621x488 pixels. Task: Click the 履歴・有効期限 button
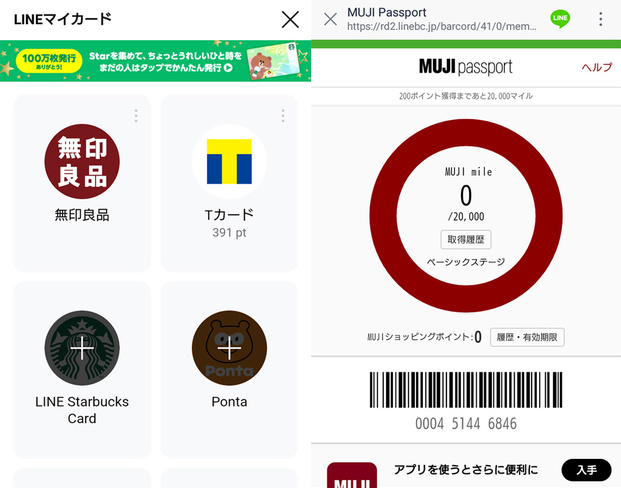[x=527, y=337]
